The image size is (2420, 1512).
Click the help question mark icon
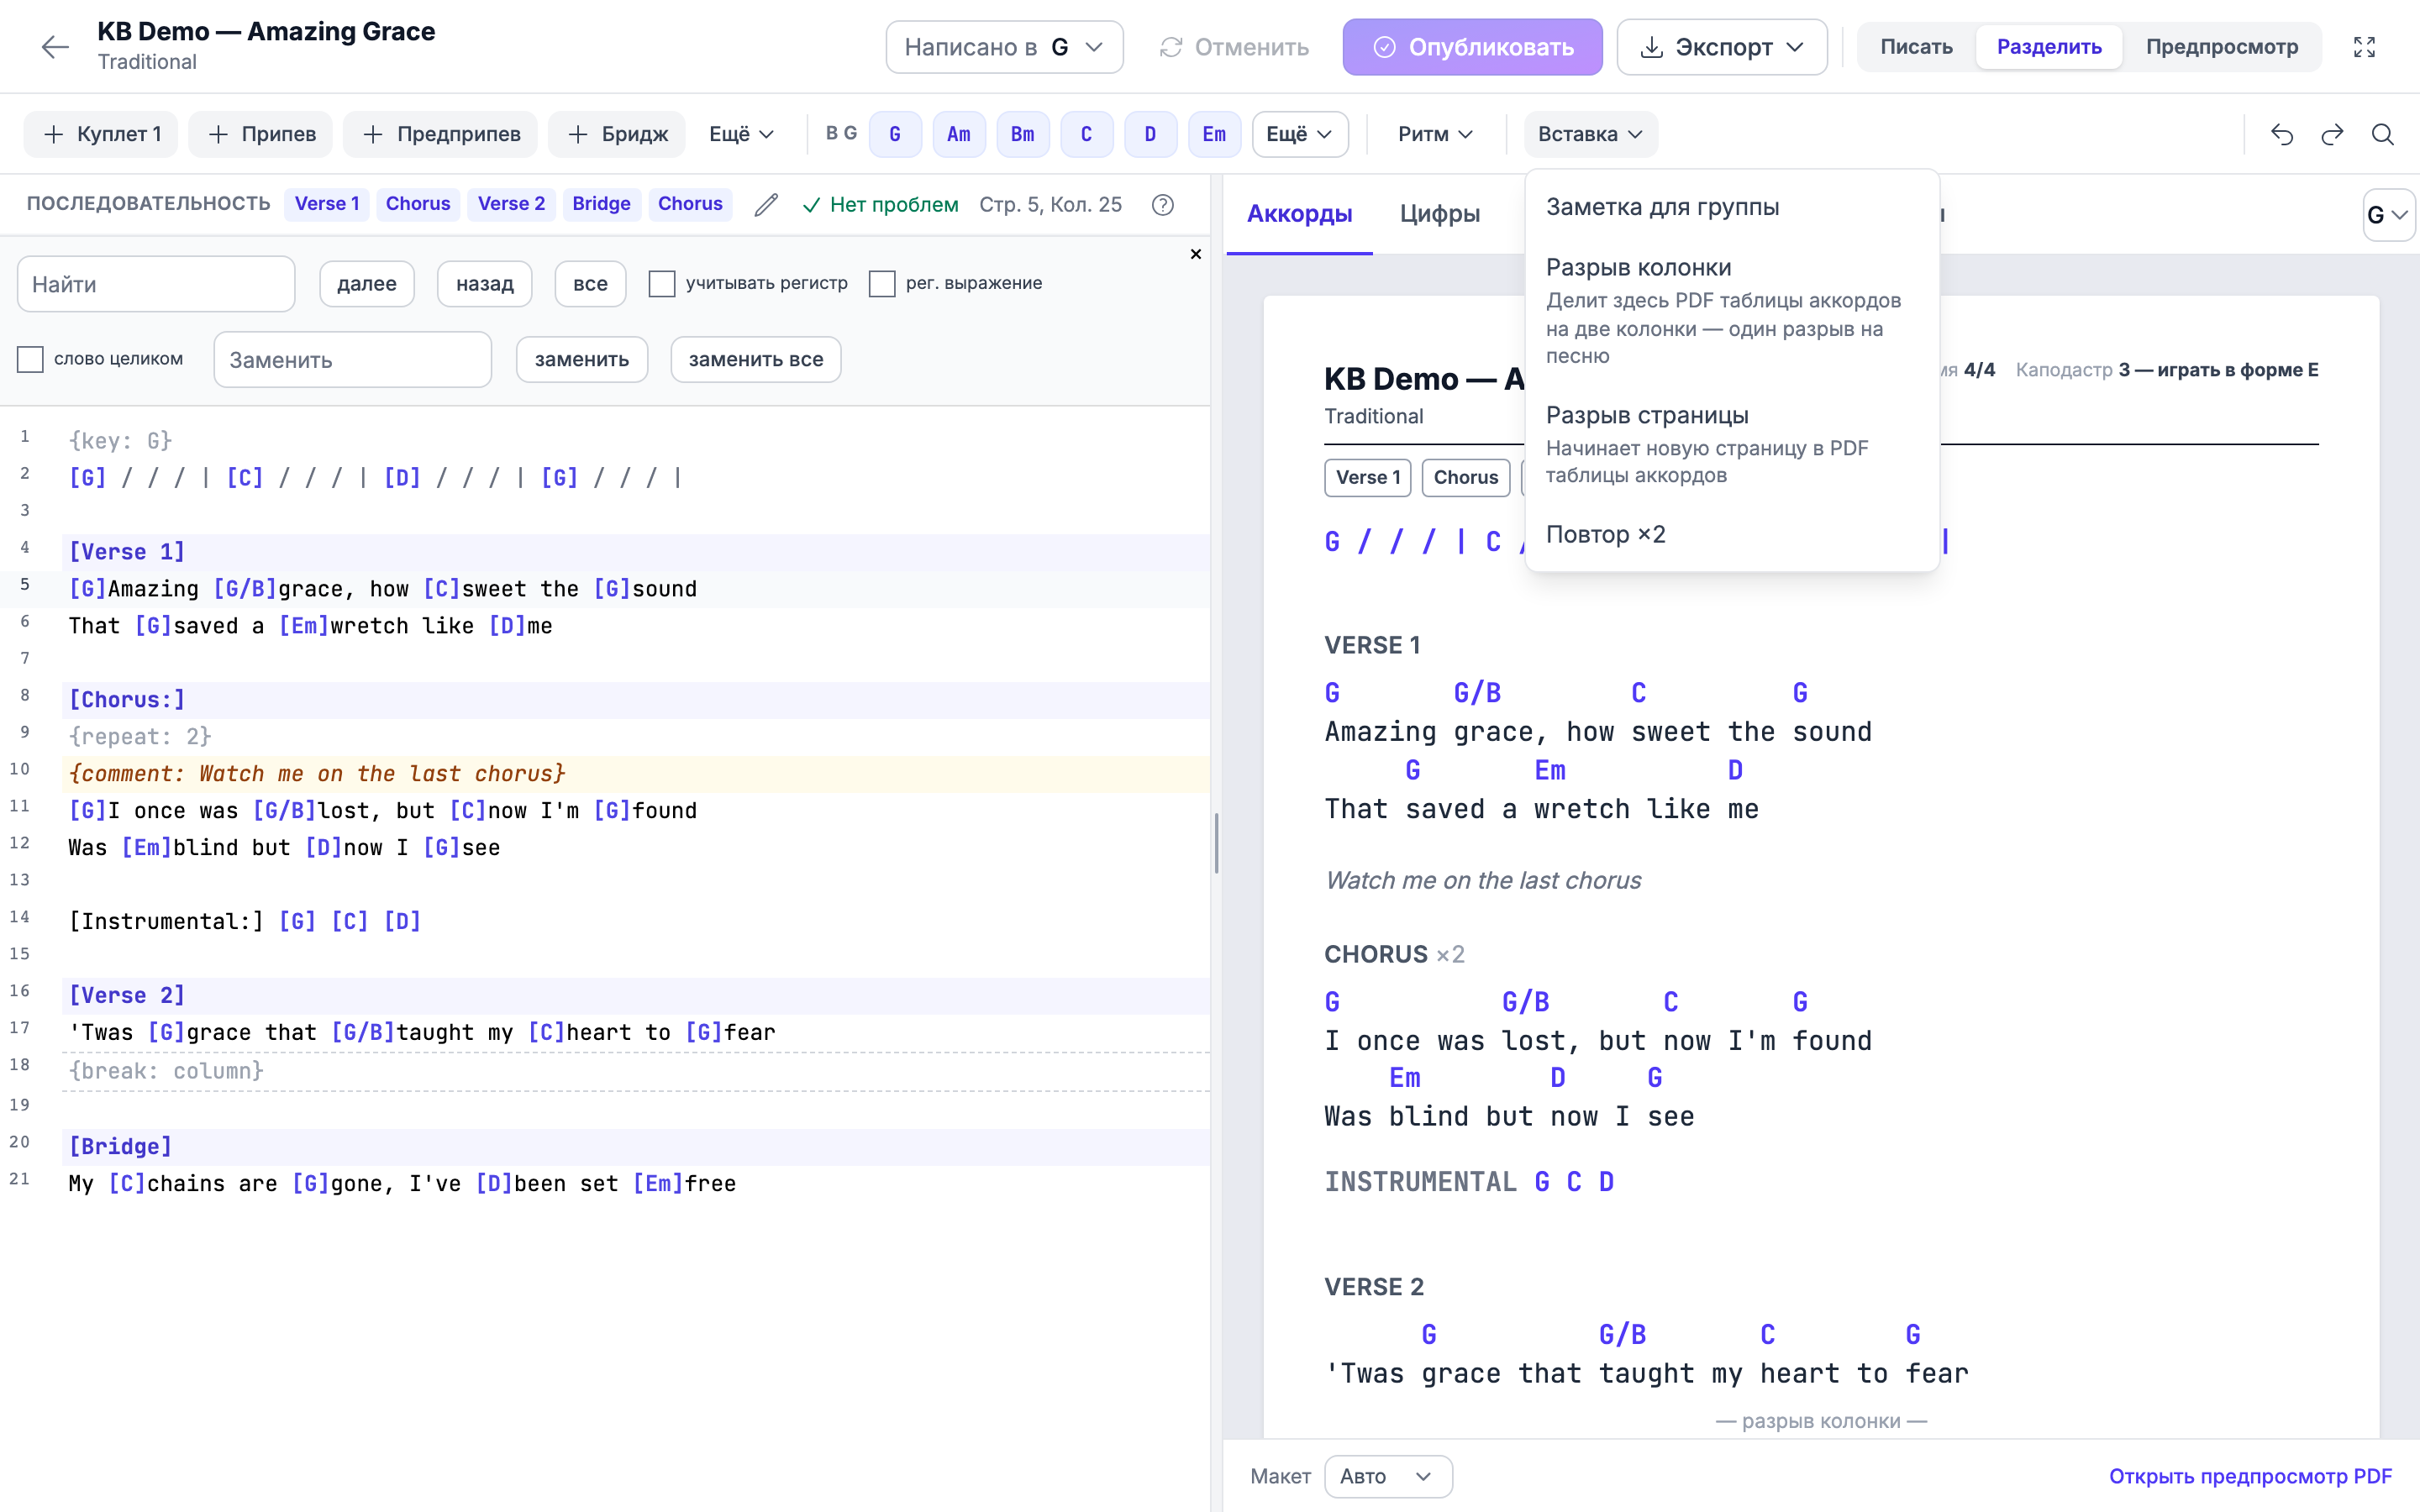1162,205
